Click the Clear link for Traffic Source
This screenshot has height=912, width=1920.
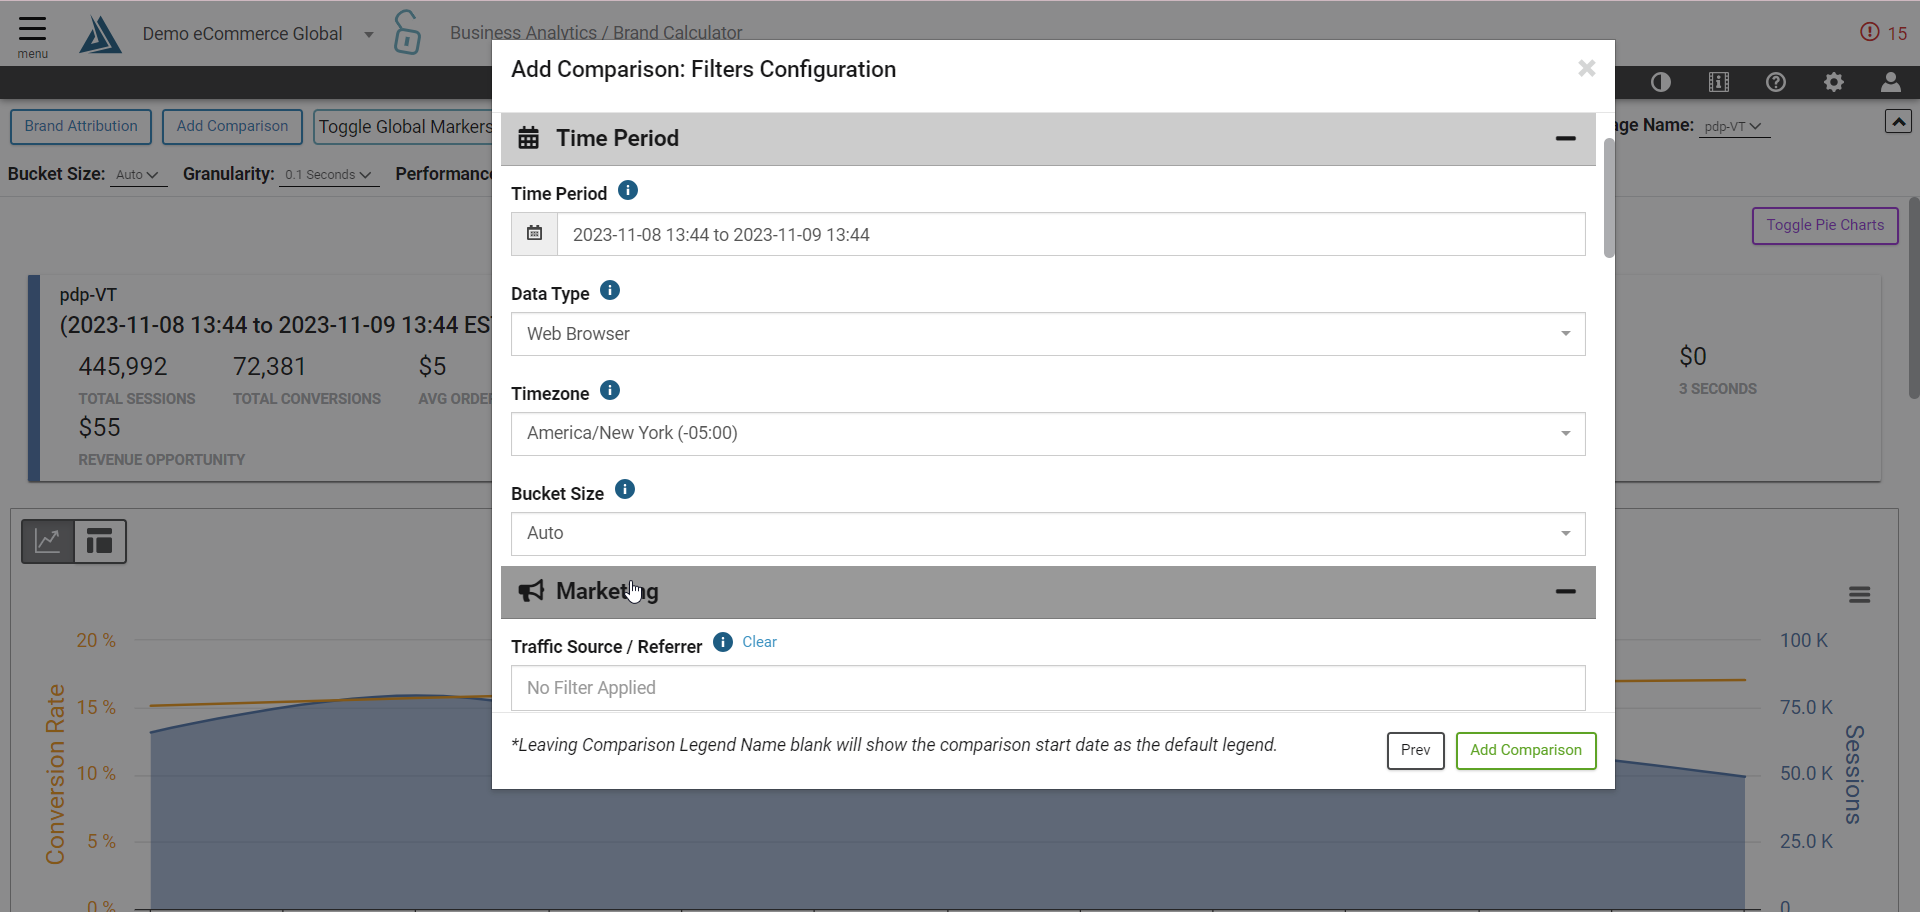[x=759, y=642]
